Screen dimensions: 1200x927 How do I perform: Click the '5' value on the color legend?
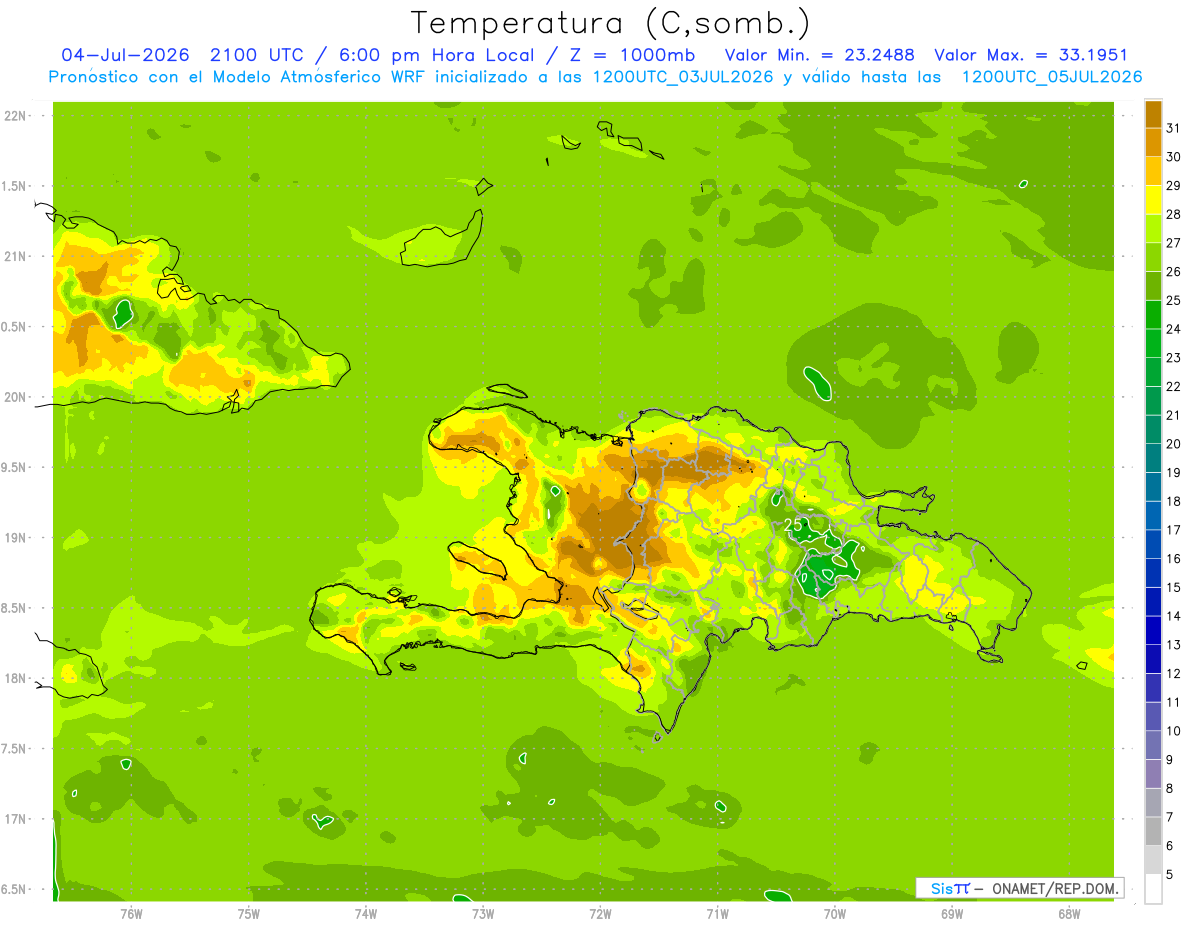click(x=1170, y=874)
